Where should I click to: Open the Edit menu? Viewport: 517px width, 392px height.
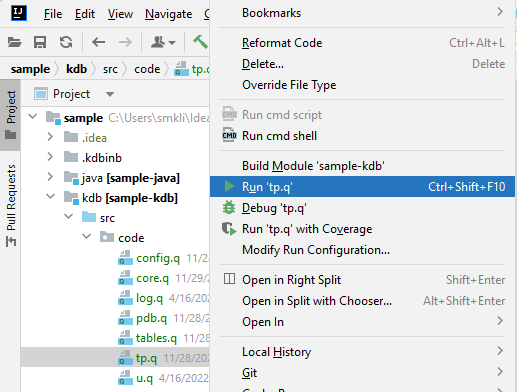85,14
